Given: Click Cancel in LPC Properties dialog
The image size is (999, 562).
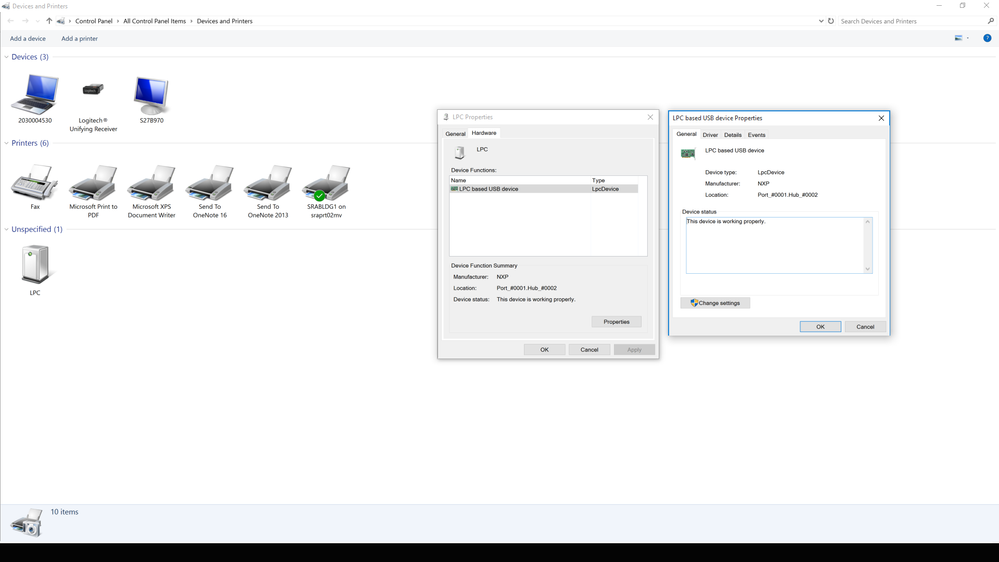Looking at the screenshot, I should 589,349.
